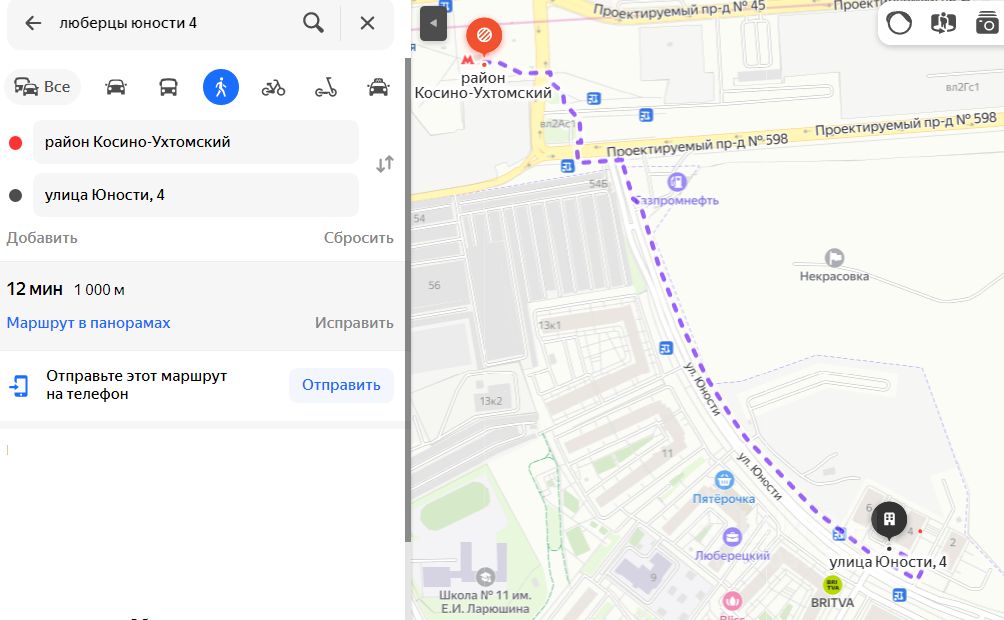The image size is (1004, 620).
Task: Edit the starting point field Косино-Ухтомский
Action: [x=196, y=142]
